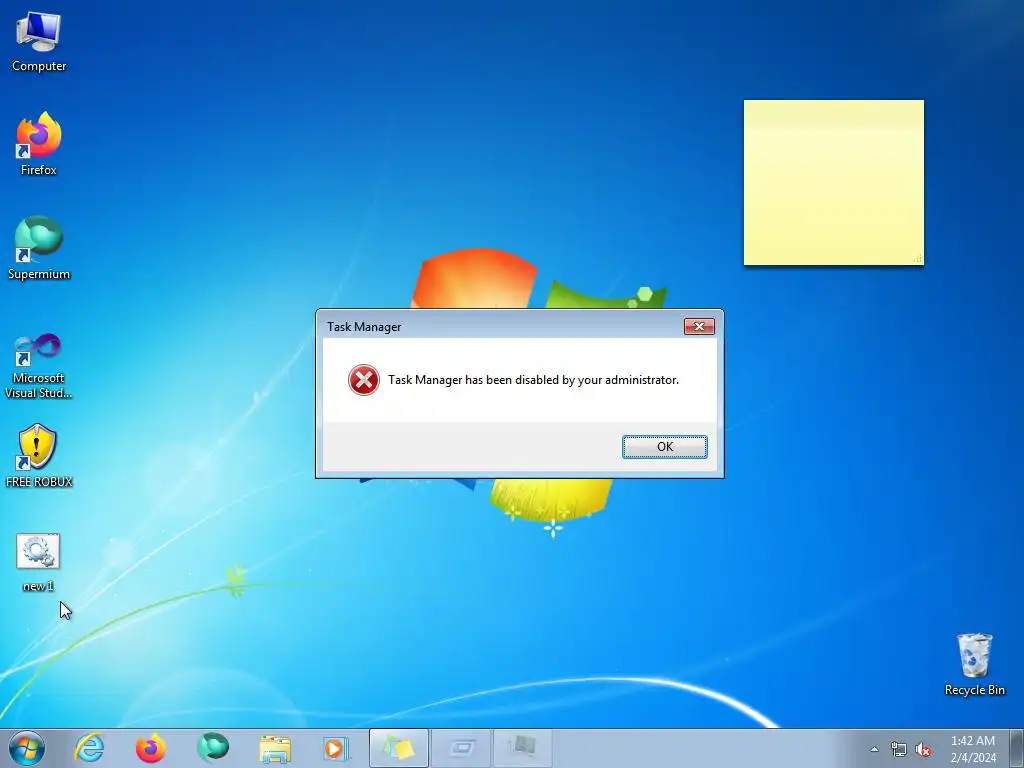The image size is (1024, 768).
Task: Click OK in the Task Manager dialog
Action: (664, 447)
